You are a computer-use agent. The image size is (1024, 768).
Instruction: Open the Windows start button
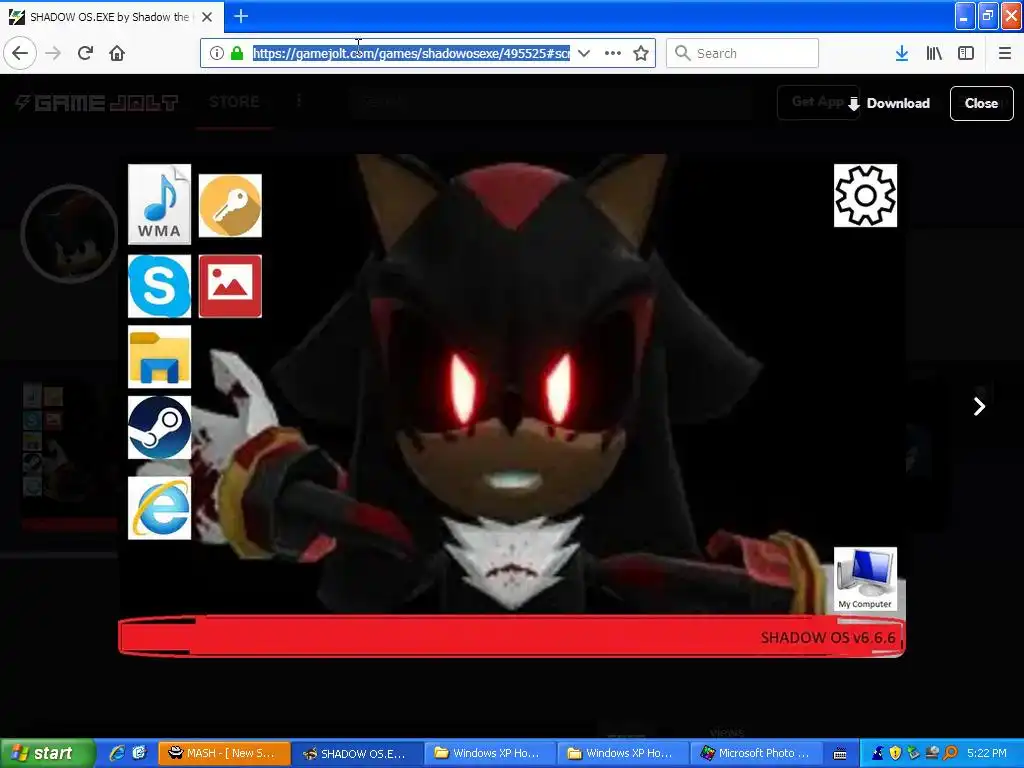(47, 753)
